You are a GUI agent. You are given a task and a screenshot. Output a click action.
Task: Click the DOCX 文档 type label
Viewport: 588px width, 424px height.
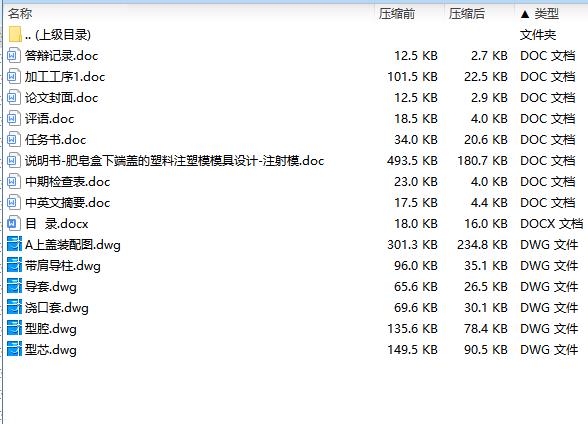coord(551,224)
